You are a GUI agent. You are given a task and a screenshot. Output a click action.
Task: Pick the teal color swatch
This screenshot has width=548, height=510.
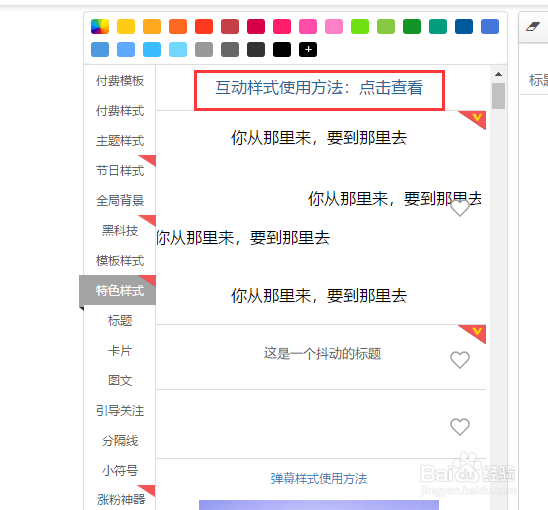click(438, 27)
